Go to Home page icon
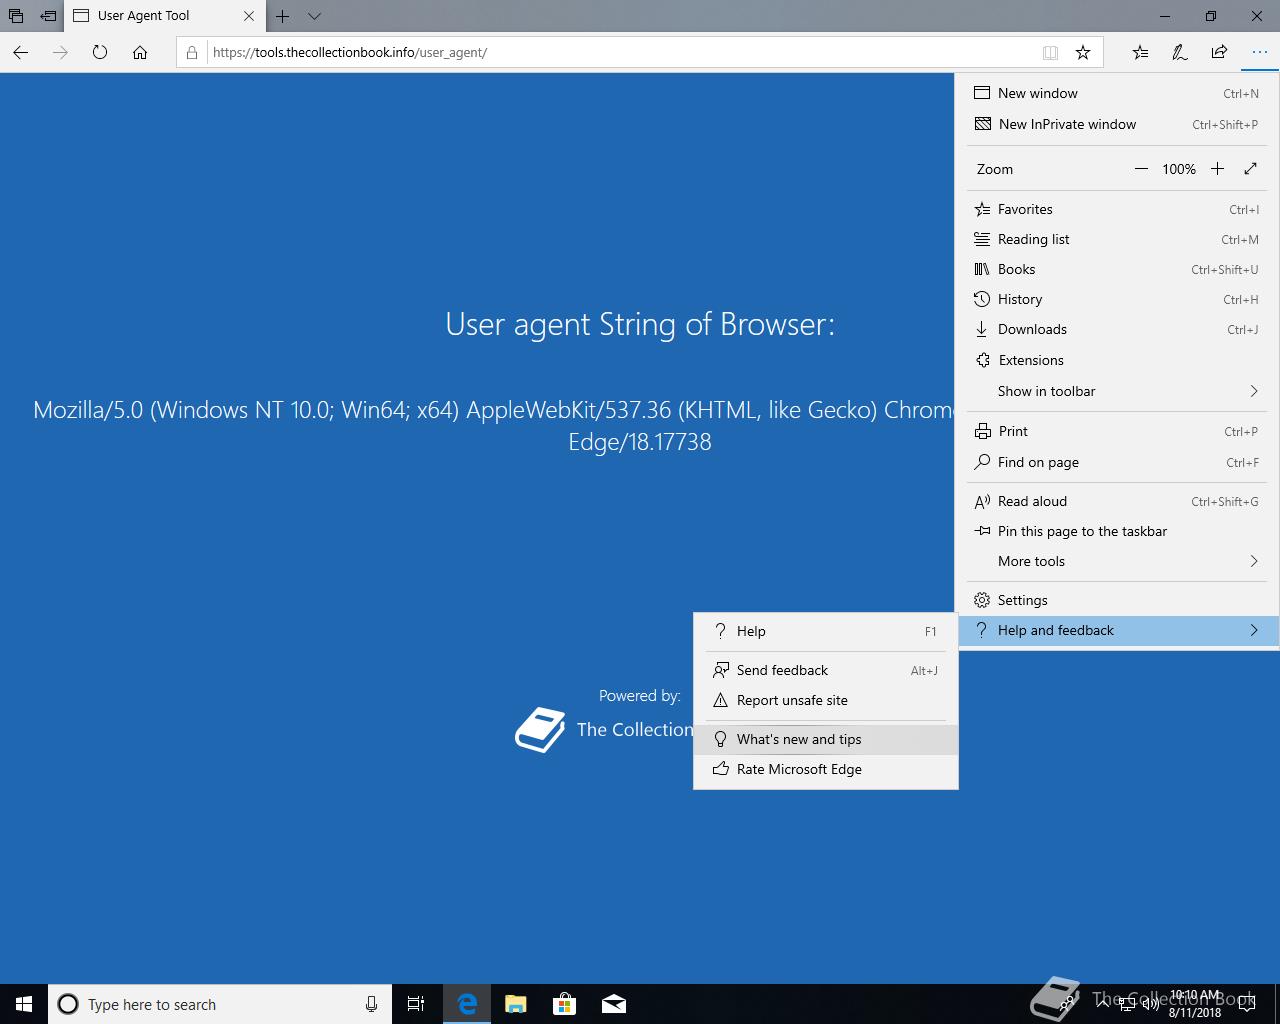The width and height of the screenshot is (1280, 1024). (140, 52)
